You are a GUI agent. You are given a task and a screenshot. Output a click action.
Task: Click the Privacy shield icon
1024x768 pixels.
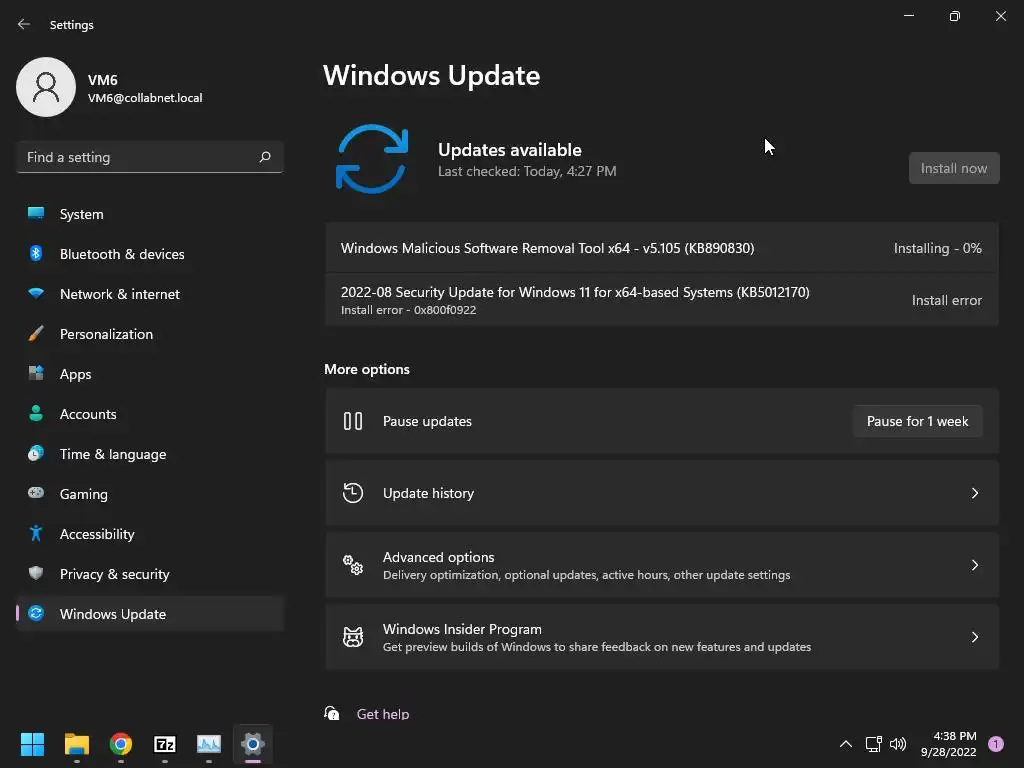pos(36,573)
